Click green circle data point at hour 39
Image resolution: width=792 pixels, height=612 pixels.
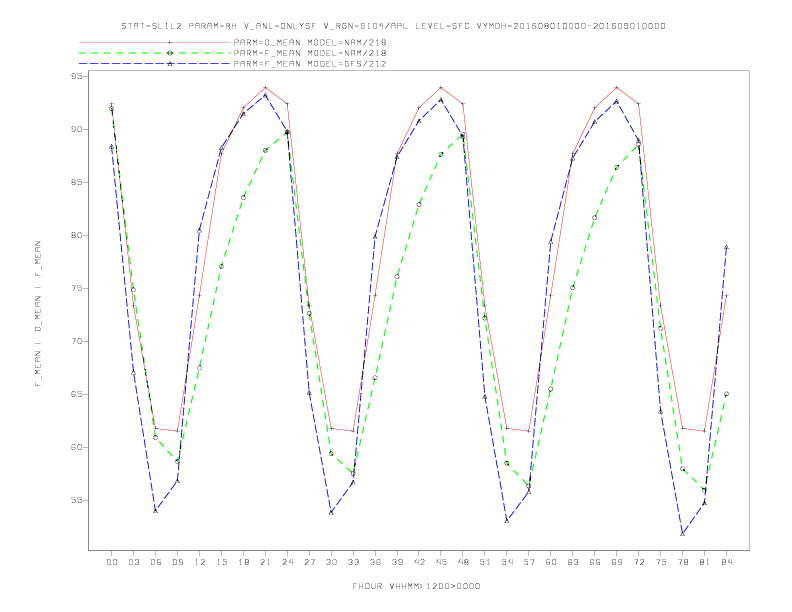click(x=397, y=276)
